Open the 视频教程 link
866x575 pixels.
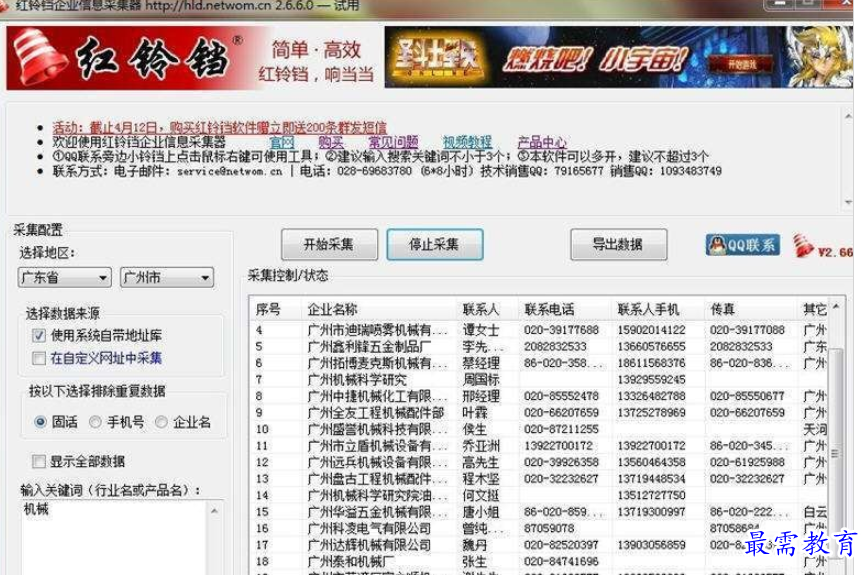(467, 143)
